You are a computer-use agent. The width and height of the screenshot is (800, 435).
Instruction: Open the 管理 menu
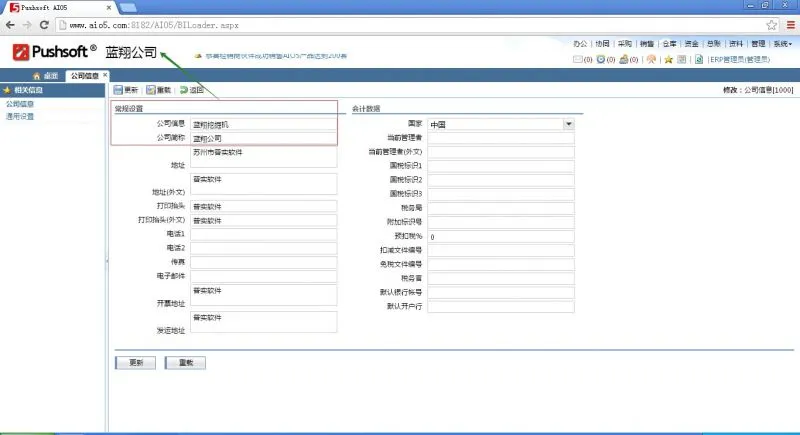(758, 44)
